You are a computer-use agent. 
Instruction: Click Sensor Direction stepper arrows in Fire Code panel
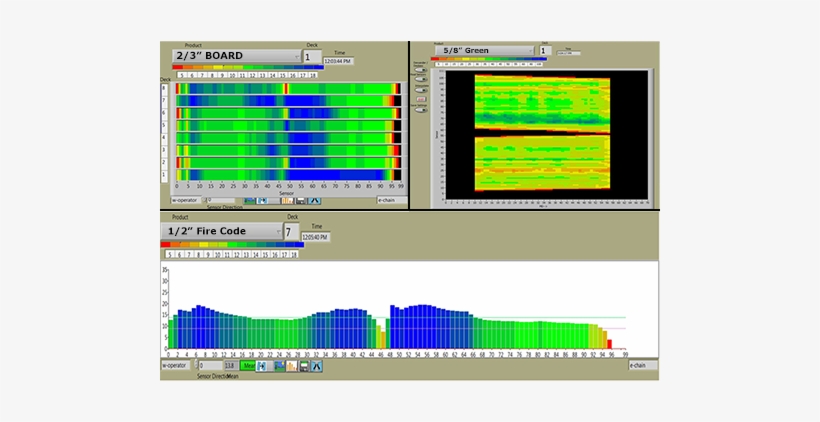pos(196,364)
